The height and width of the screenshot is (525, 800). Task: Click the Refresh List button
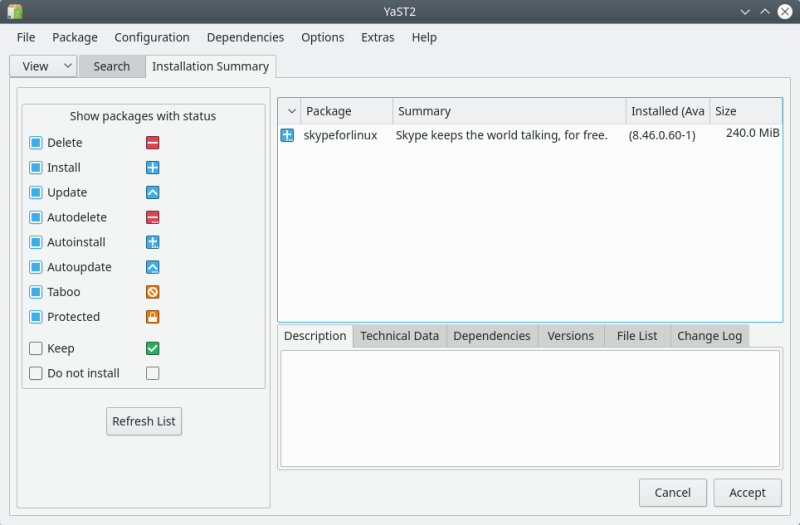pos(144,421)
